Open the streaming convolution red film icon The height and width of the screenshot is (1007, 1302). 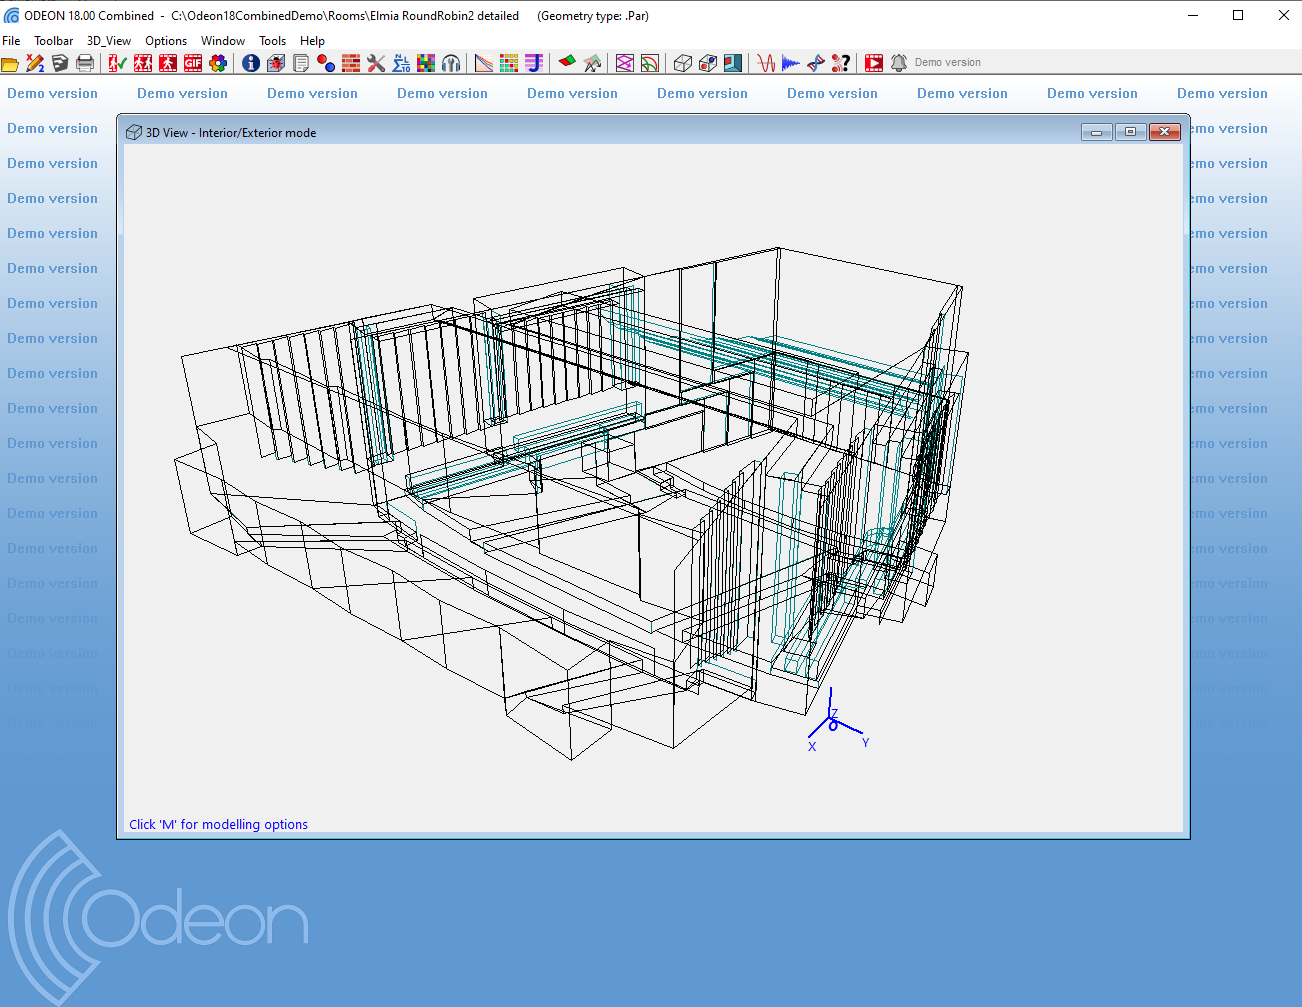[873, 62]
